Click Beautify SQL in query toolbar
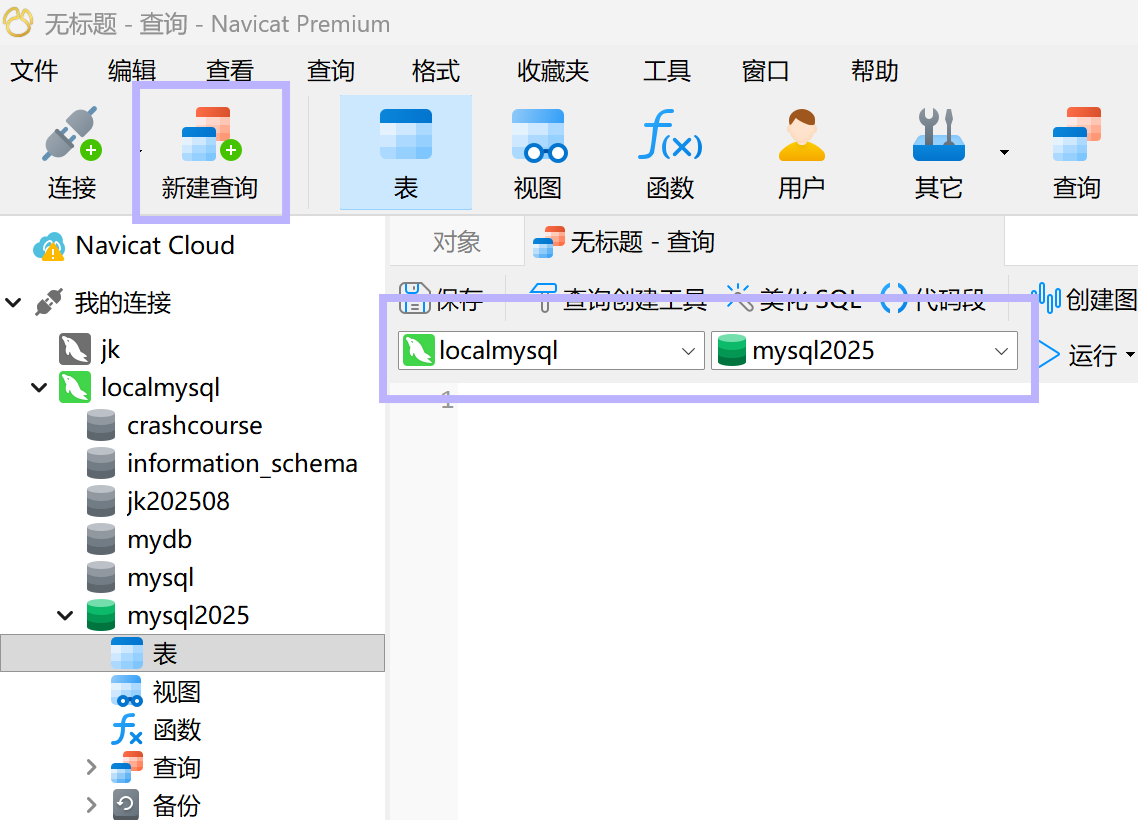This screenshot has width=1138, height=820. [794, 298]
